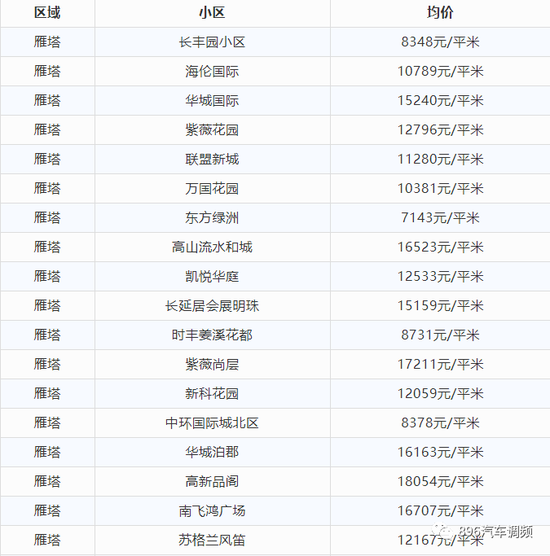Select the 紫薇花园 cell
The height and width of the screenshot is (556, 550).
[212, 130]
